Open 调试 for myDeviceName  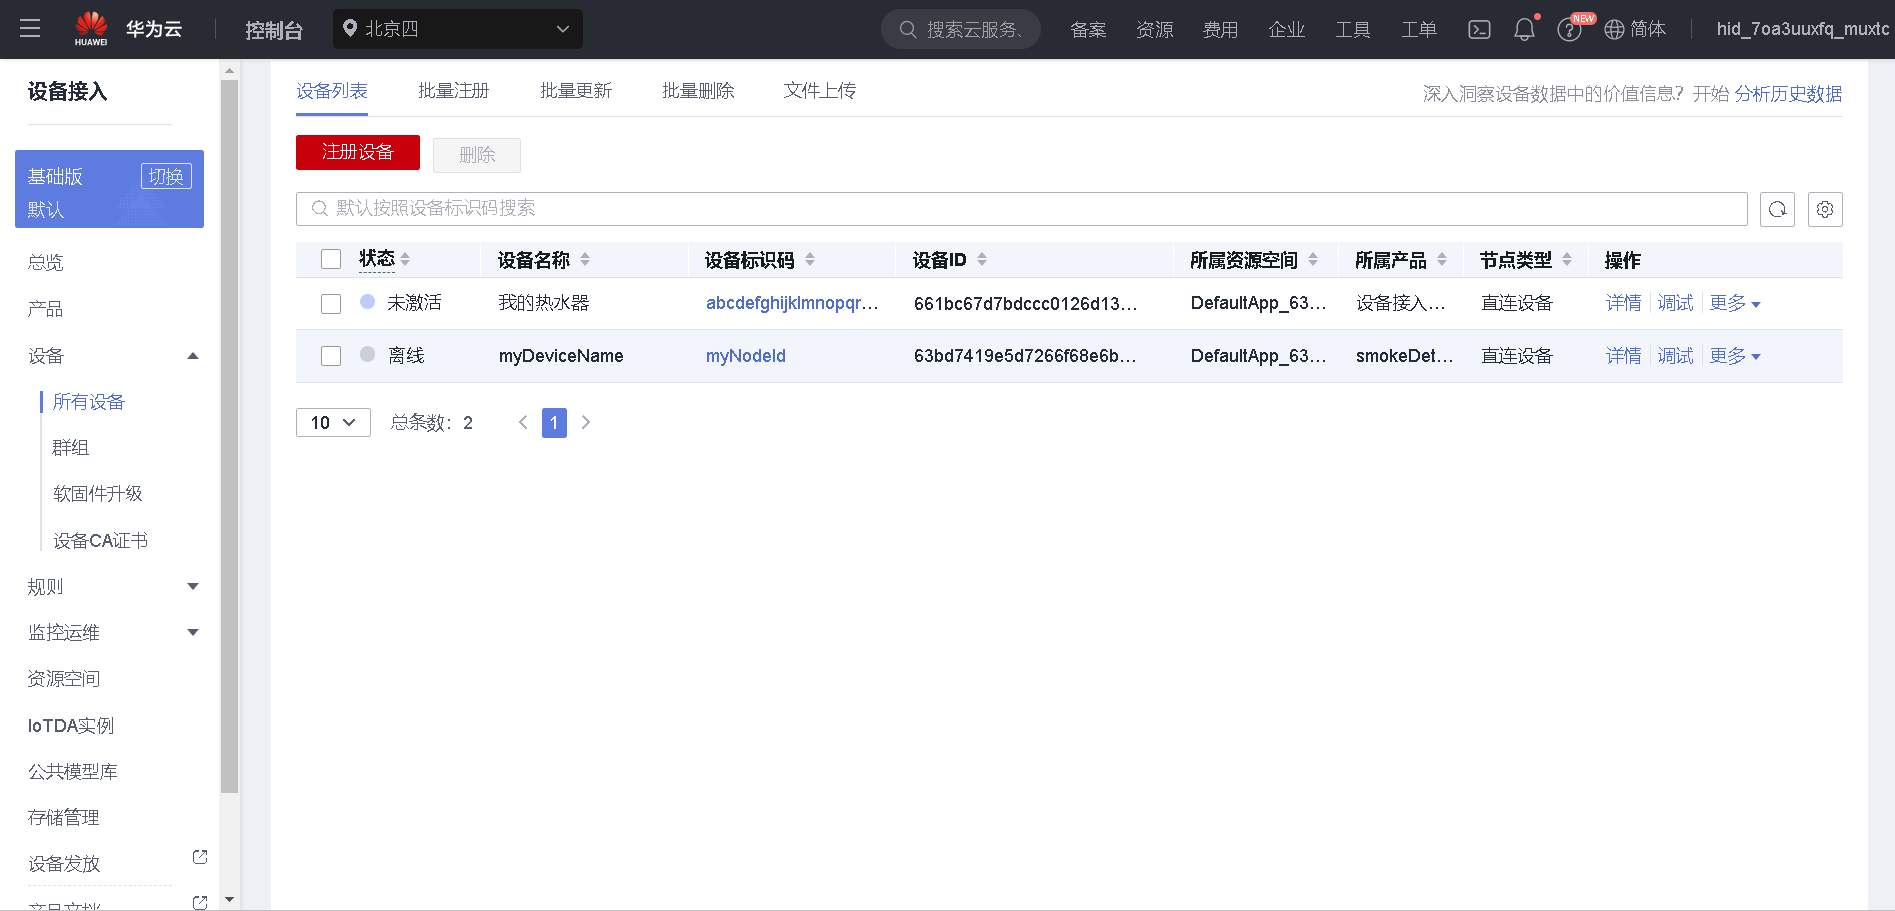click(x=1676, y=356)
